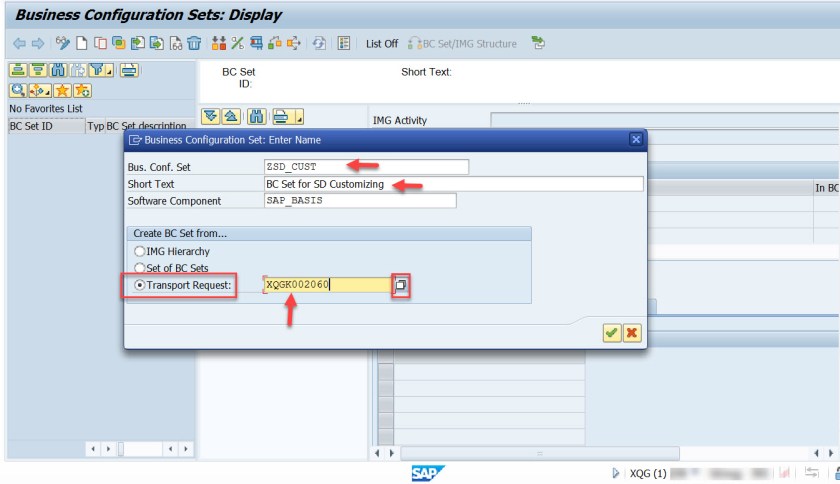The width and height of the screenshot is (840, 484).
Task: Cancel dialog with red X button
Action: (632, 333)
